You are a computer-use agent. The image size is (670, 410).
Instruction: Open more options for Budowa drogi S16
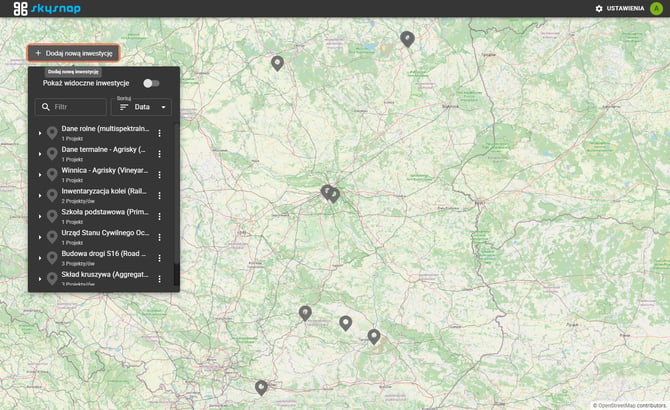pos(159,258)
